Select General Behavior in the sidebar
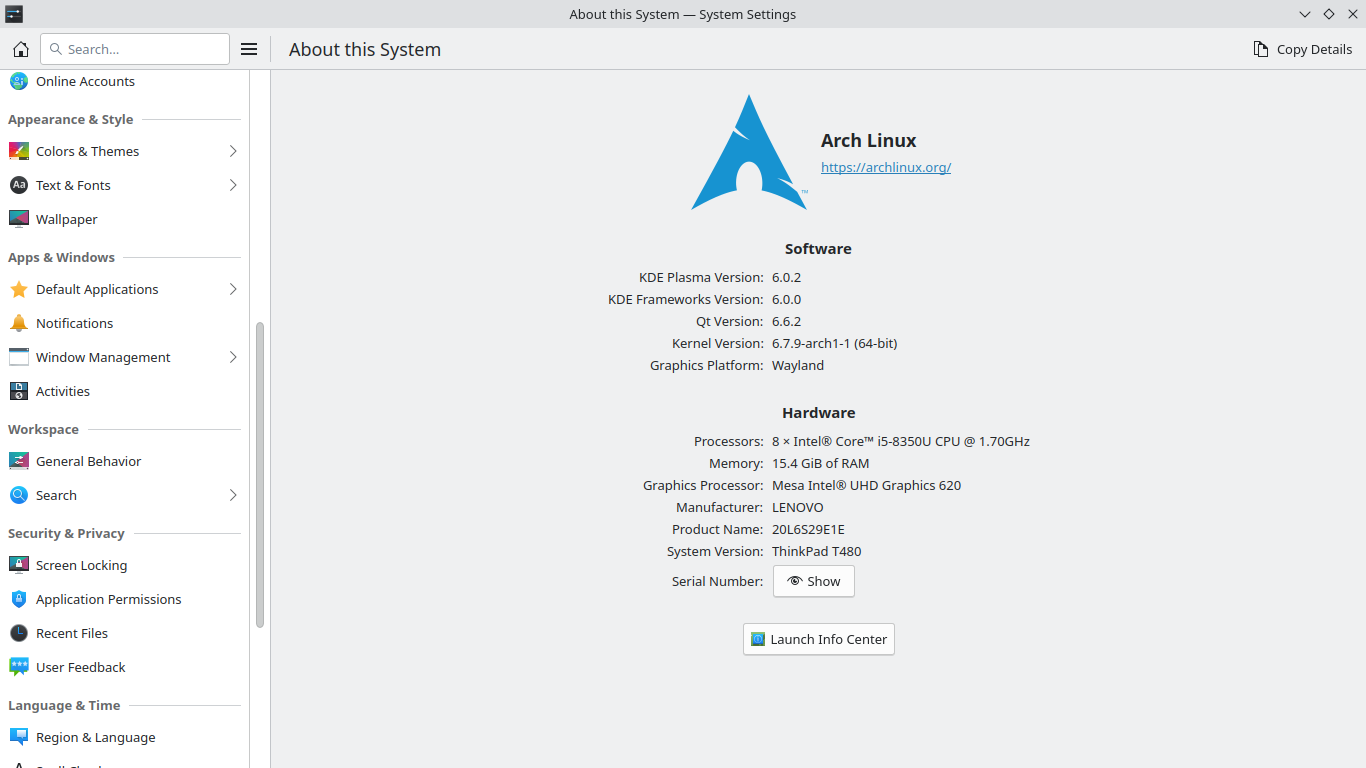This screenshot has height=768, width=1366. [88, 461]
